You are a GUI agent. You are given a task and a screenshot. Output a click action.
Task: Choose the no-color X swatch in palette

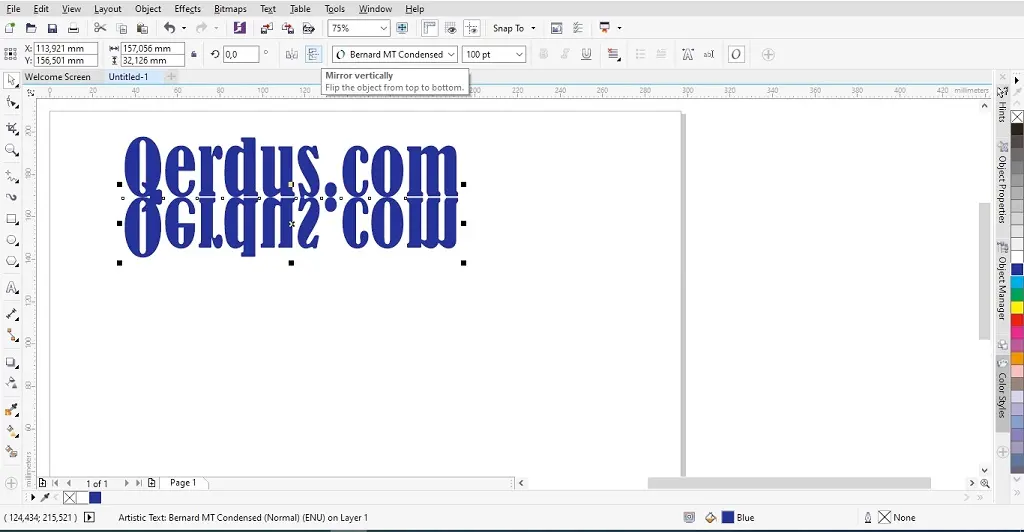1017,117
